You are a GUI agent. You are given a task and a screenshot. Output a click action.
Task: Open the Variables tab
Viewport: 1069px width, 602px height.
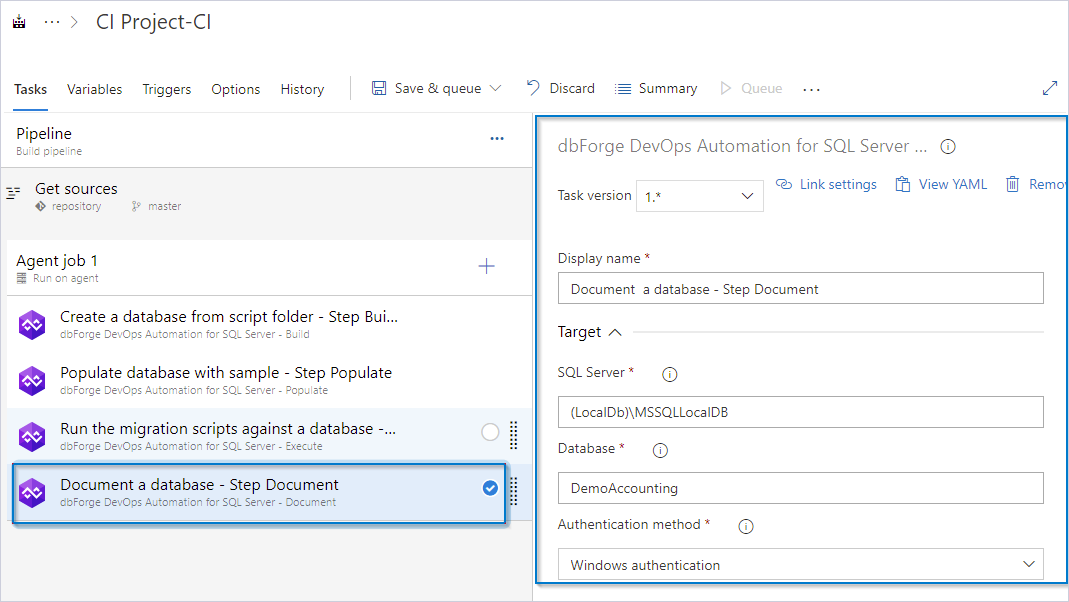click(x=94, y=89)
